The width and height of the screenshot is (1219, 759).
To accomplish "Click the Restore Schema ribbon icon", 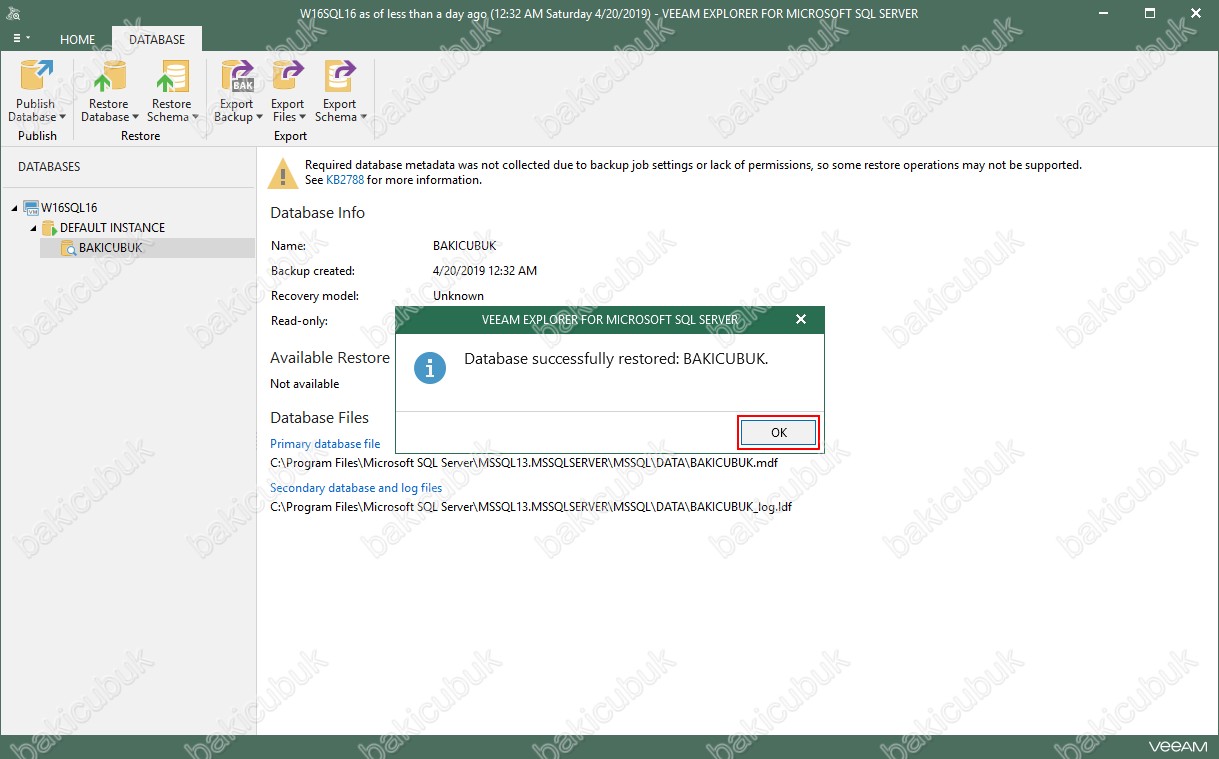I will (171, 76).
